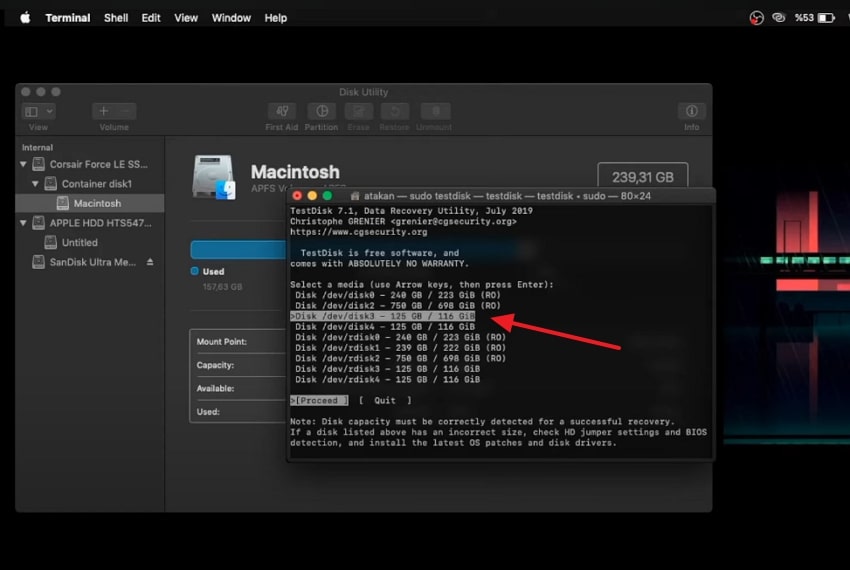Zoom the testdisk Terminal window
The width and height of the screenshot is (850, 570).
pos(327,196)
